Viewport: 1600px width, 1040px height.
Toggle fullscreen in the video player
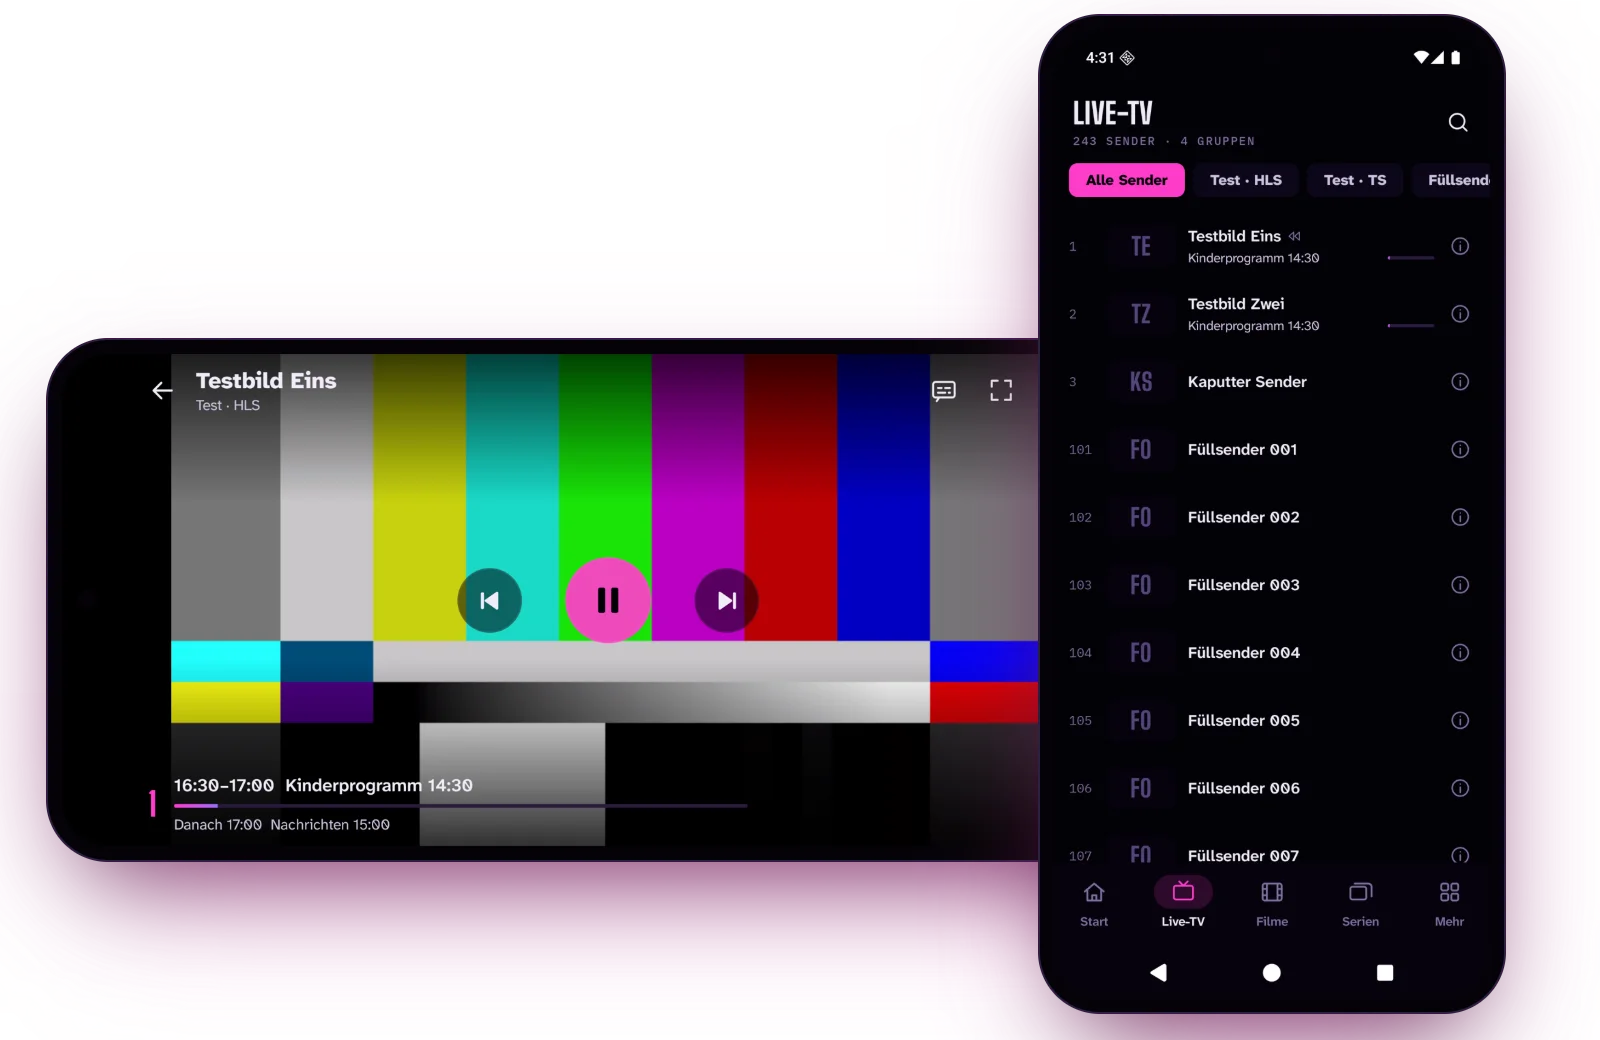(x=1001, y=391)
